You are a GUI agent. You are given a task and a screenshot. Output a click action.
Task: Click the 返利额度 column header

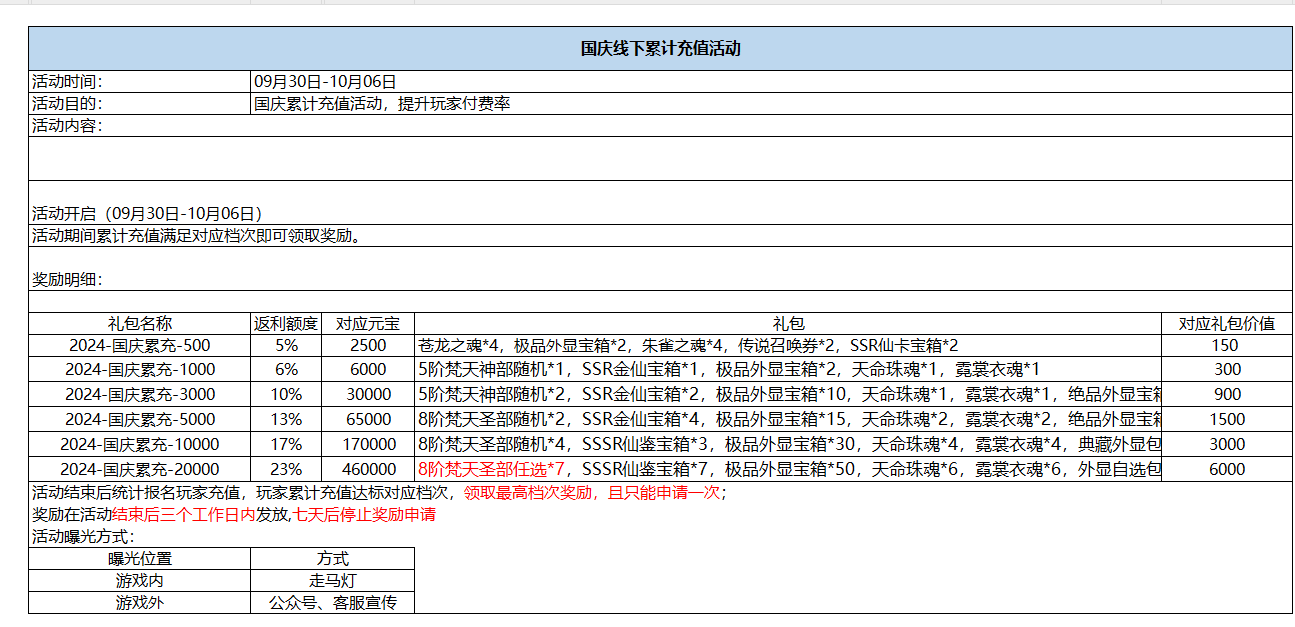coord(286,323)
